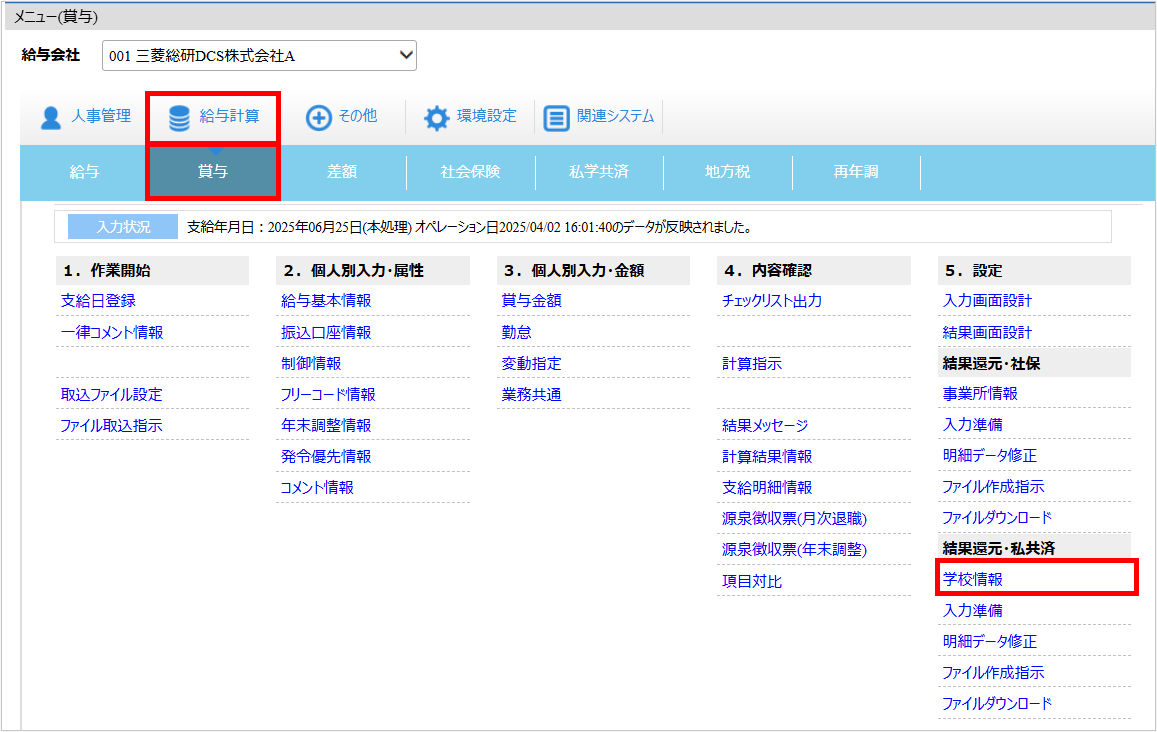Switch to the 私学共済 tab

click(599, 172)
